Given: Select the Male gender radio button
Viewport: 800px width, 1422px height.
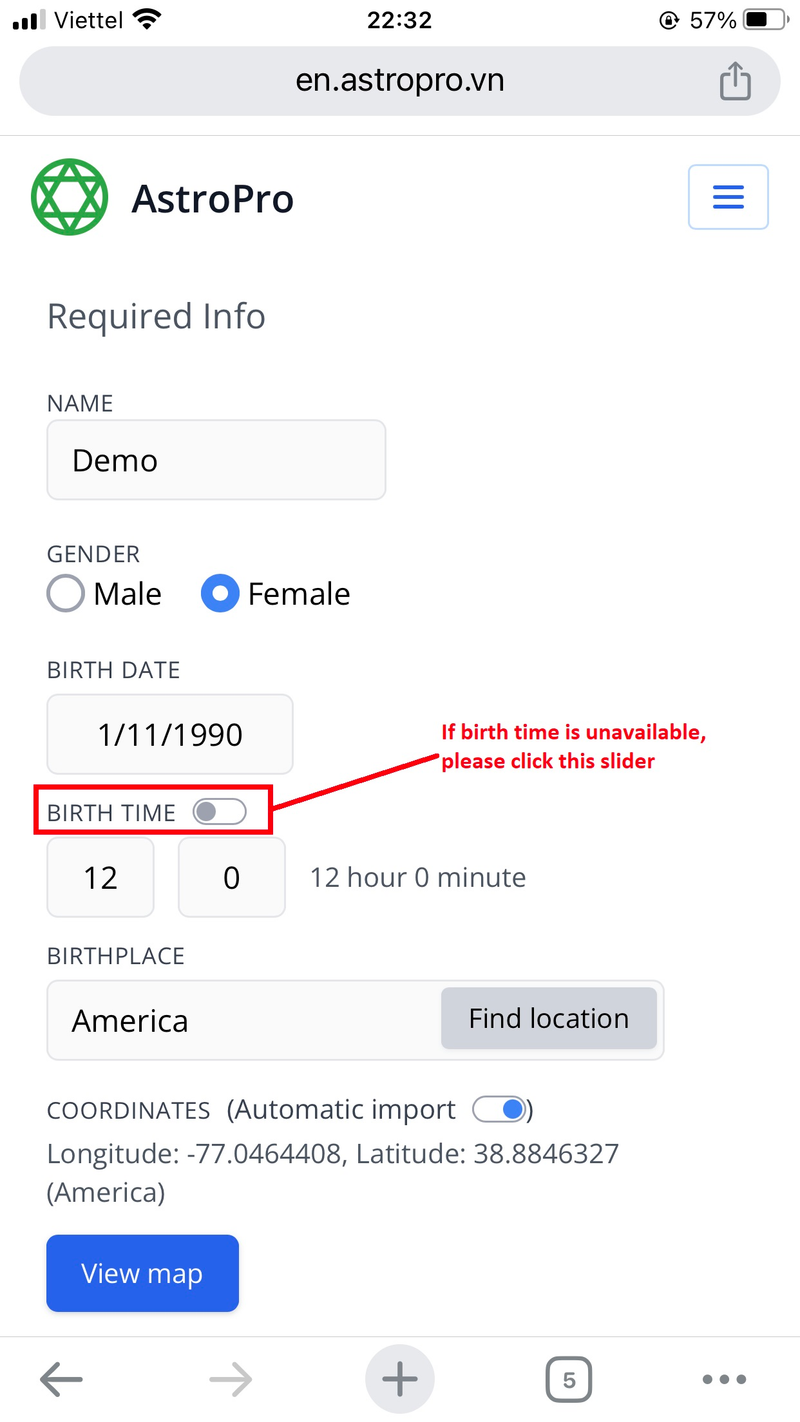Looking at the screenshot, I should pos(65,593).
